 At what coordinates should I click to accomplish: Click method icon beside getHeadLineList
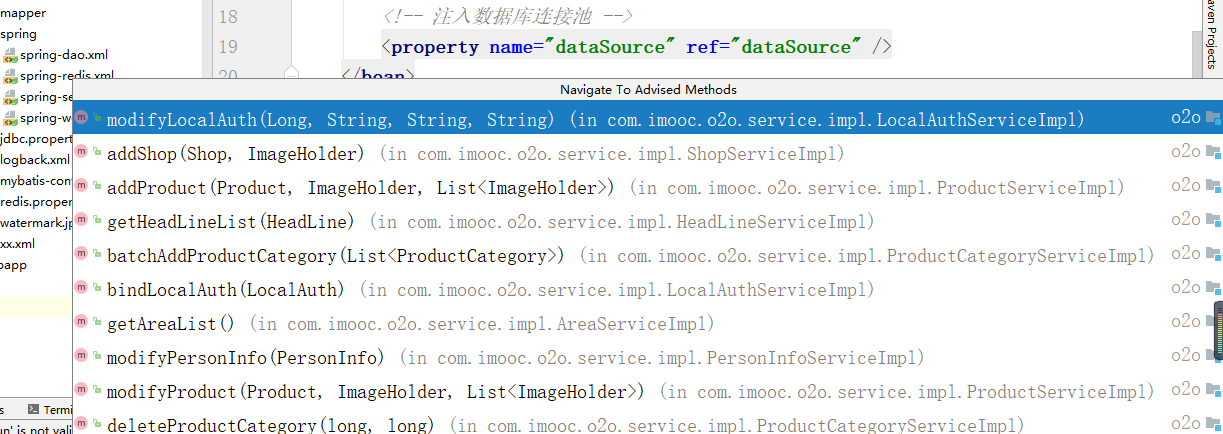pyautogui.click(x=82, y=221)
